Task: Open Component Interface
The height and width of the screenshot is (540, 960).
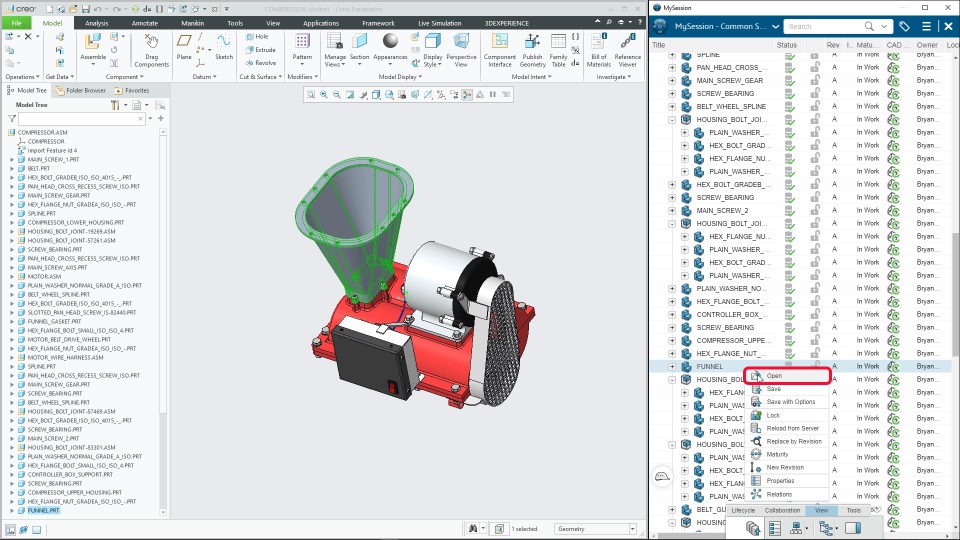Action: [500, 50]
